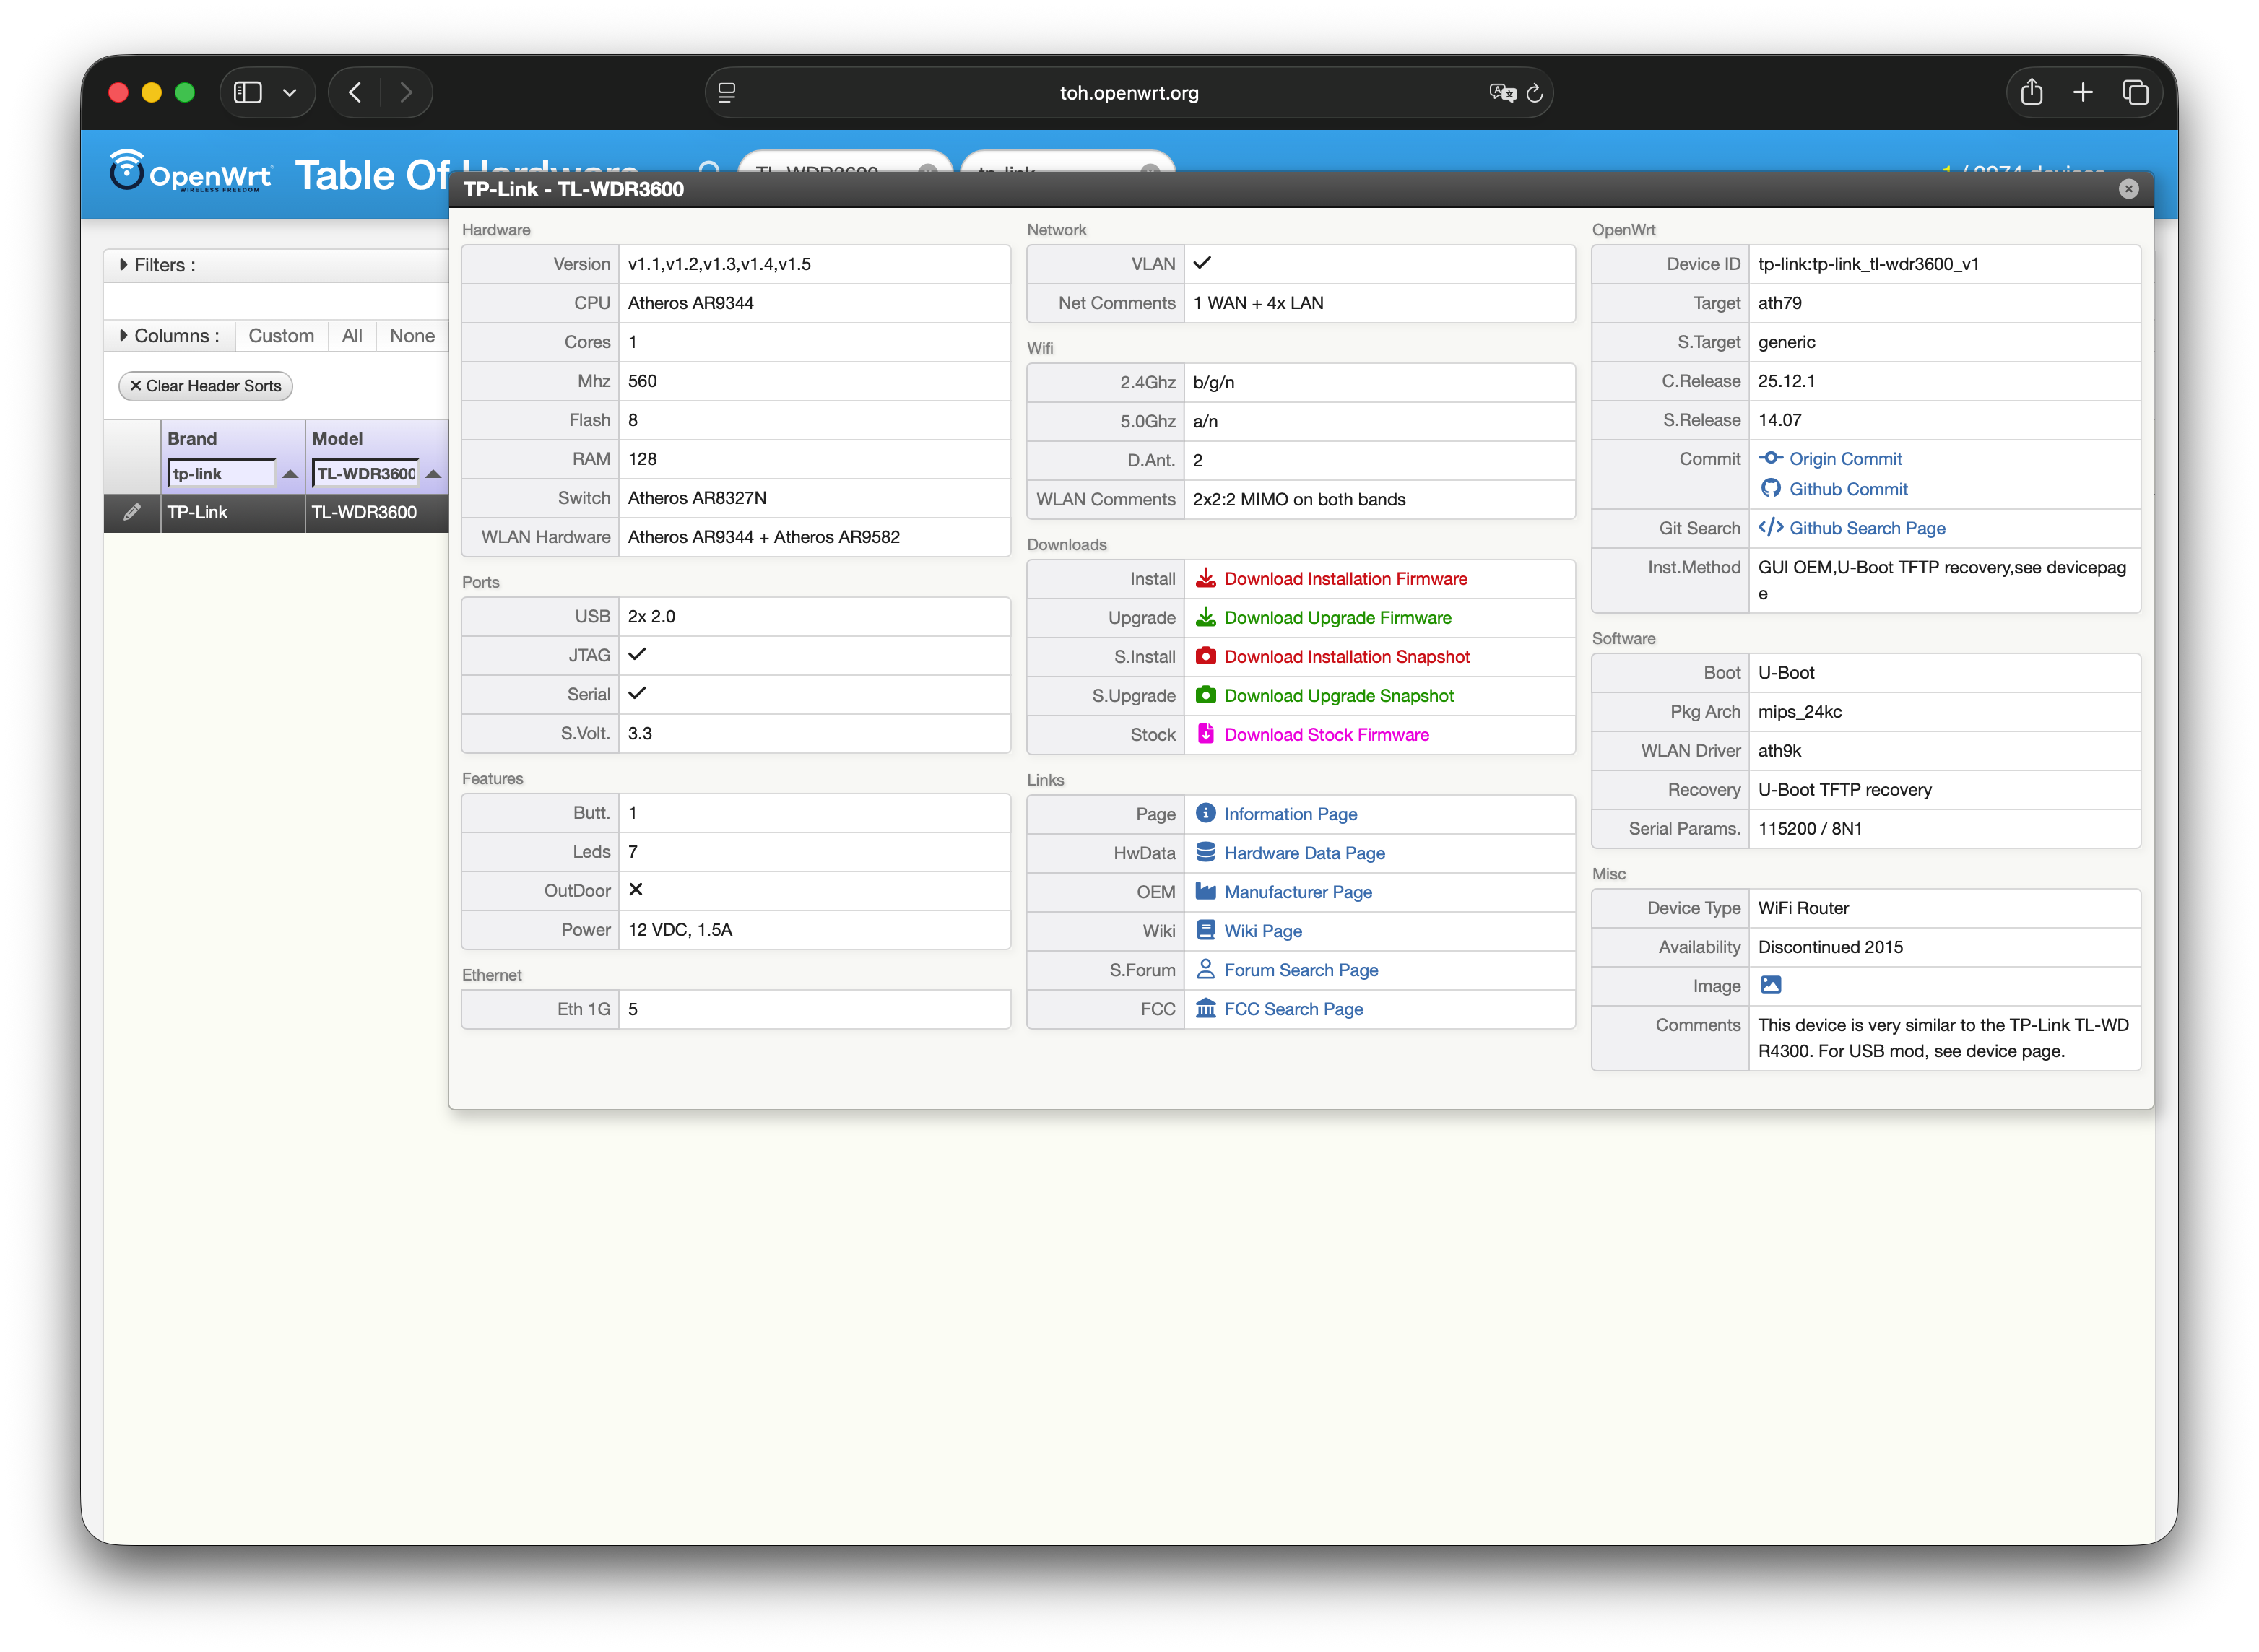
Task: Reload the page with the refresh icon
Action: tap(1535, 93)
